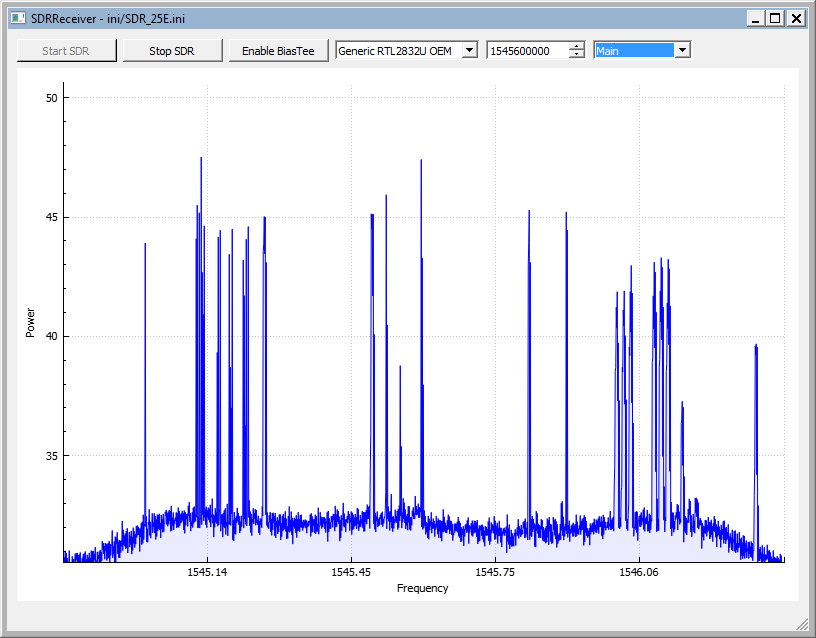Viewport: 816px width, 638px height.
Task: Click the Power axis label beside the plot
Action: pyautogui.click(x=30, y=322)
